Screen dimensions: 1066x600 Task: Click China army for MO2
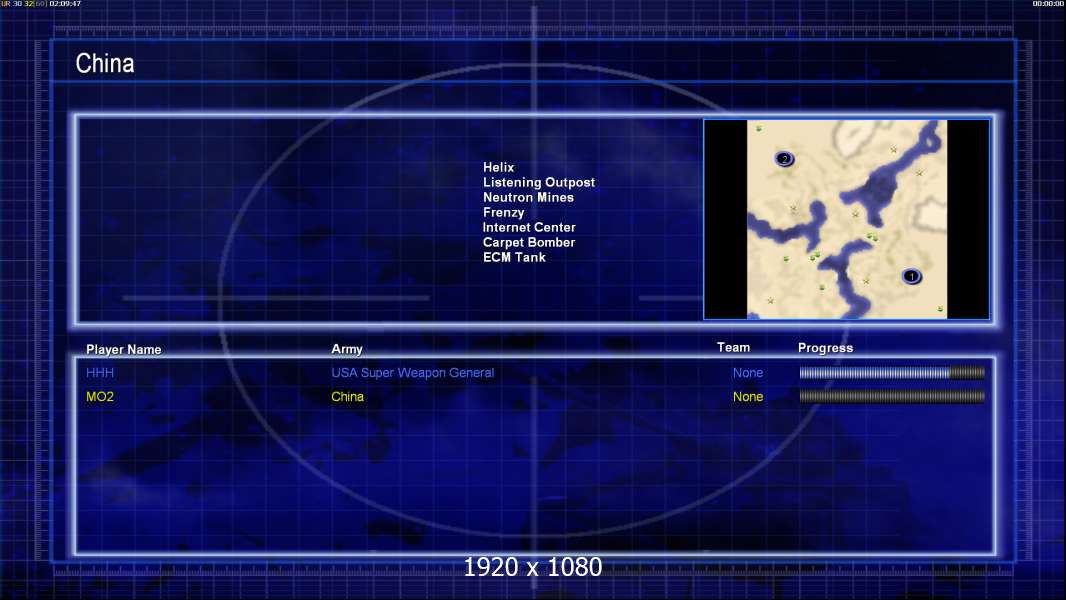(347, 396)
